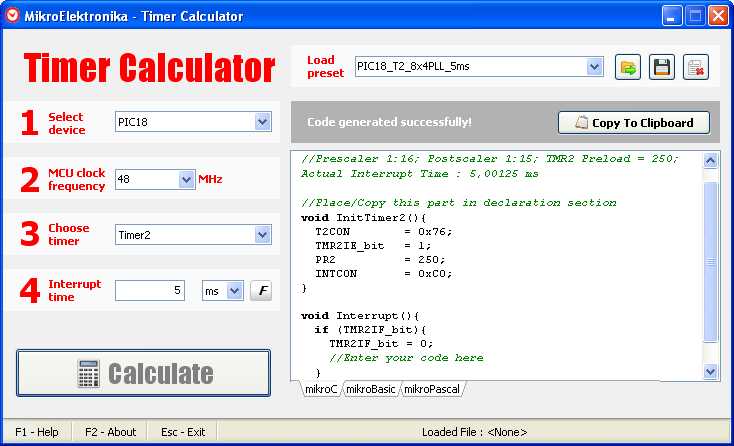
Task: Click the interrupt time input field
Action: 150,291
